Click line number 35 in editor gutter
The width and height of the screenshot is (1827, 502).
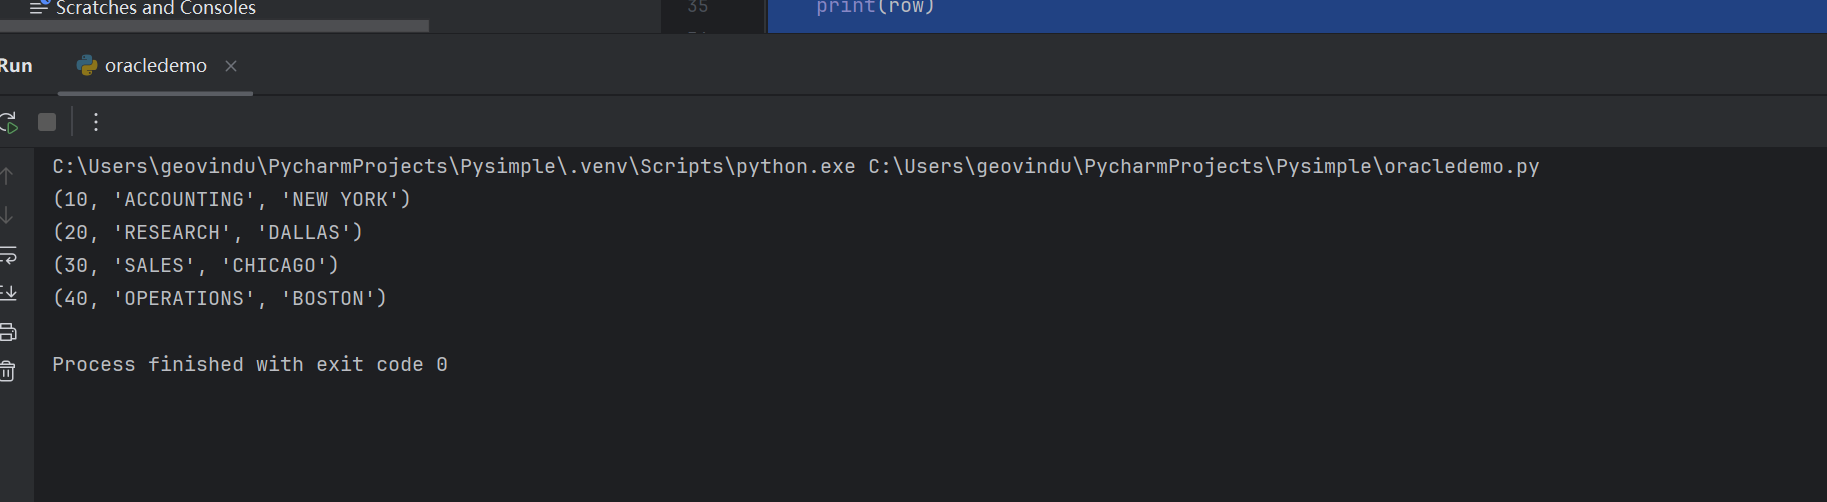click(x=698, y=7)
